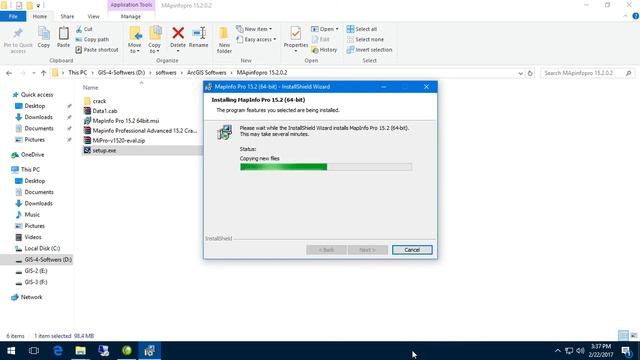
Task: Select MIPro-v1520-eval.zip file
Action: 119,140
